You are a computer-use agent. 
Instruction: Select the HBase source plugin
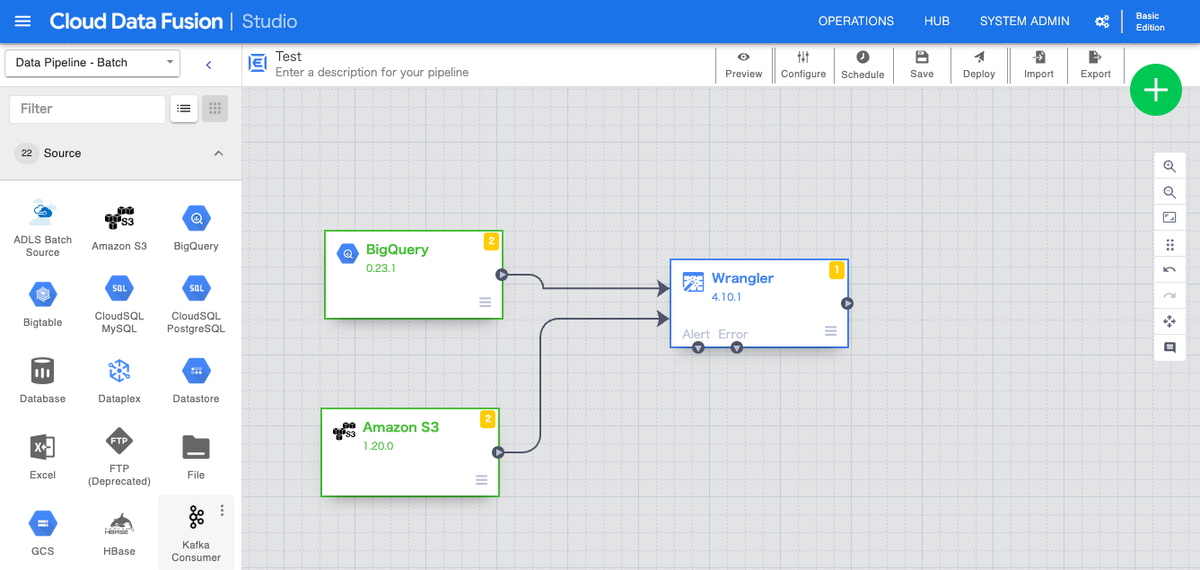(x=119, y=533)
